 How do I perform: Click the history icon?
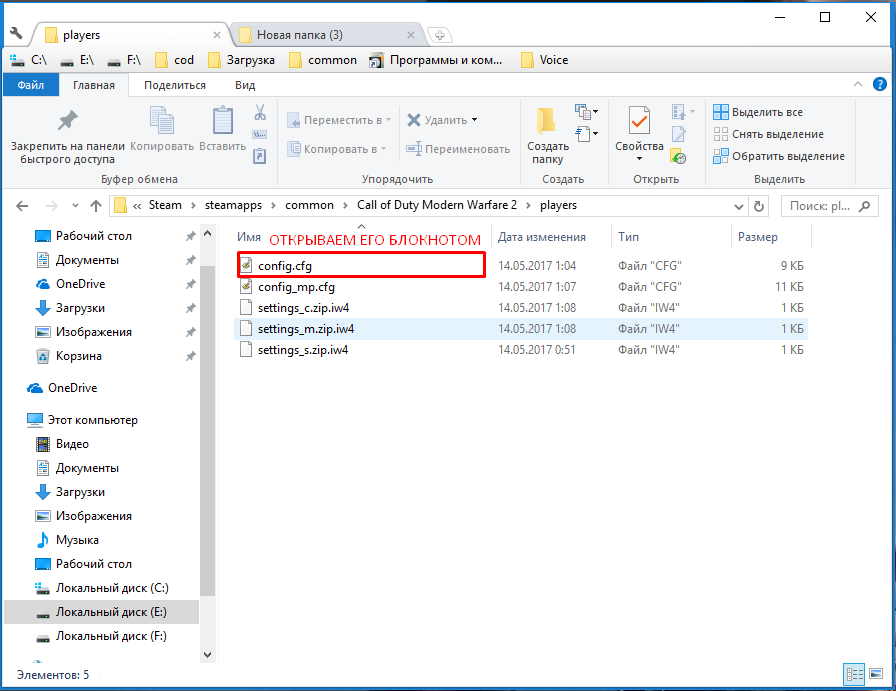tap(679, 156)
